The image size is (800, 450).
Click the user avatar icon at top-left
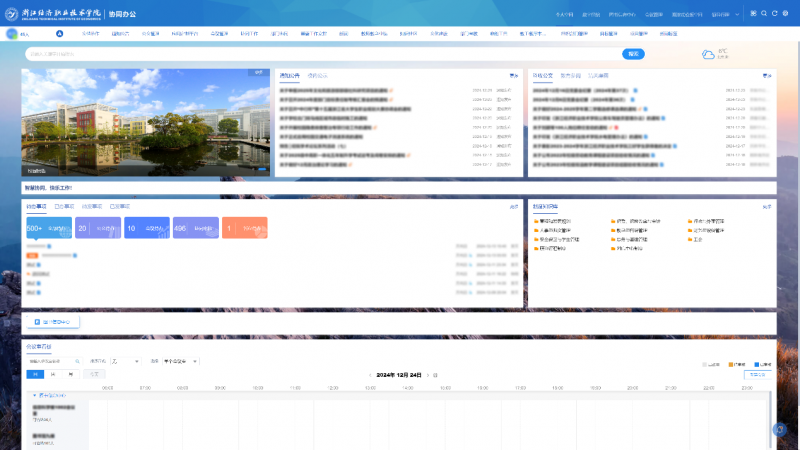pyautogui.click(x=12, y=33)
